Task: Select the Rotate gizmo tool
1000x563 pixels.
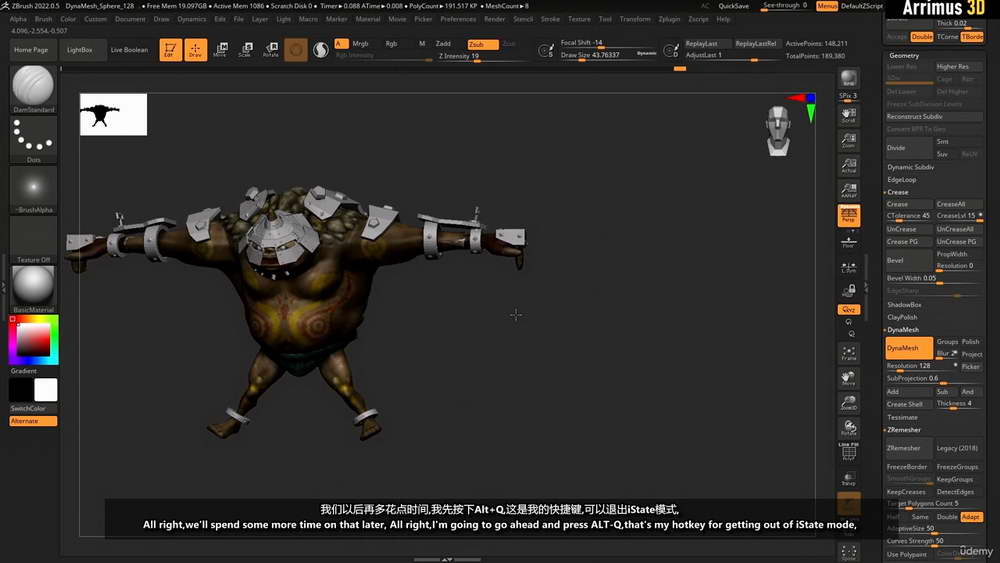Action: pyautogui.click(x=271, y=50)
